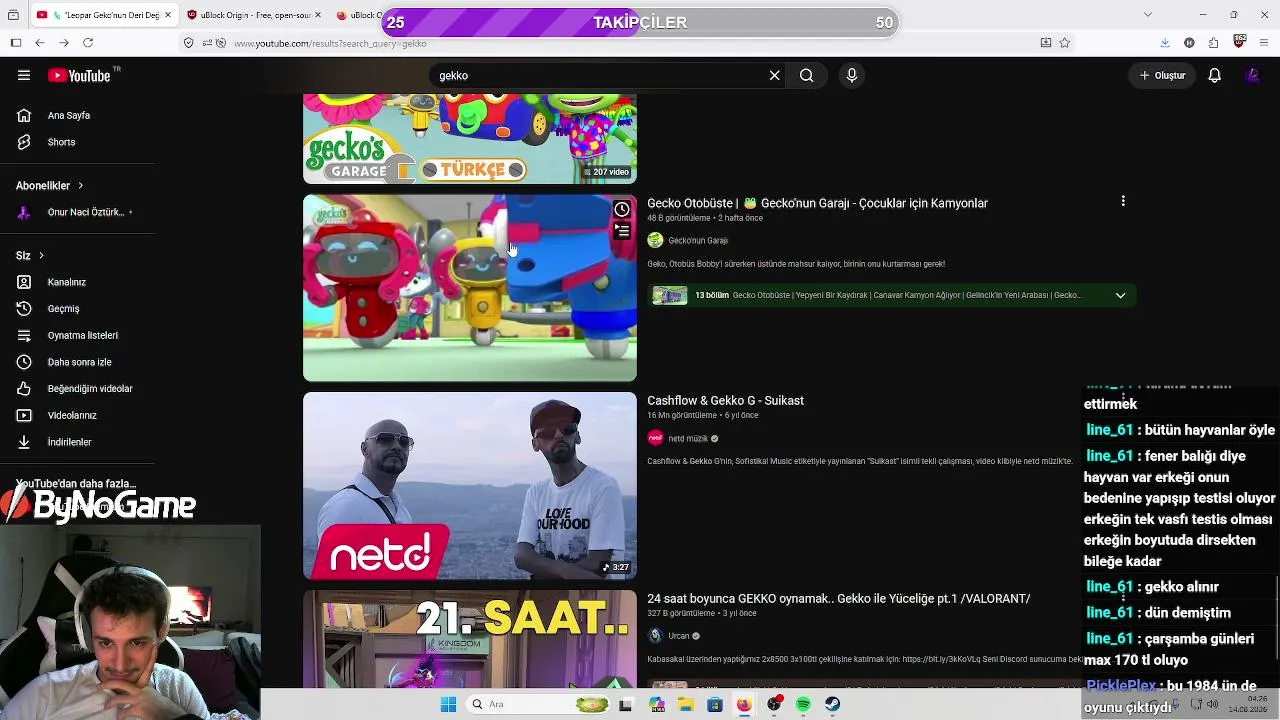The height and width of the screenshot is (720, 1280).
Task: Expand the Abonelikler section
Action: pyautogui.click(x=50, y=185)
